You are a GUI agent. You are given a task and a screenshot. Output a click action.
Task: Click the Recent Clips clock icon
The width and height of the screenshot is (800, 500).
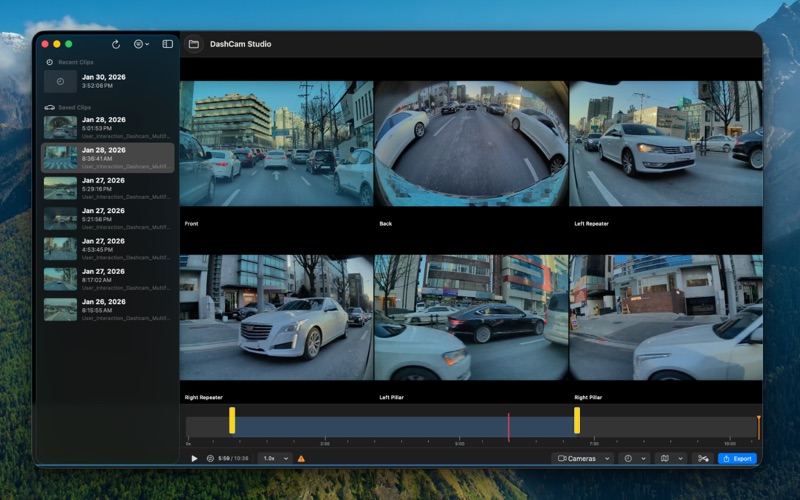pyautogui.click(x=49, y=62)
